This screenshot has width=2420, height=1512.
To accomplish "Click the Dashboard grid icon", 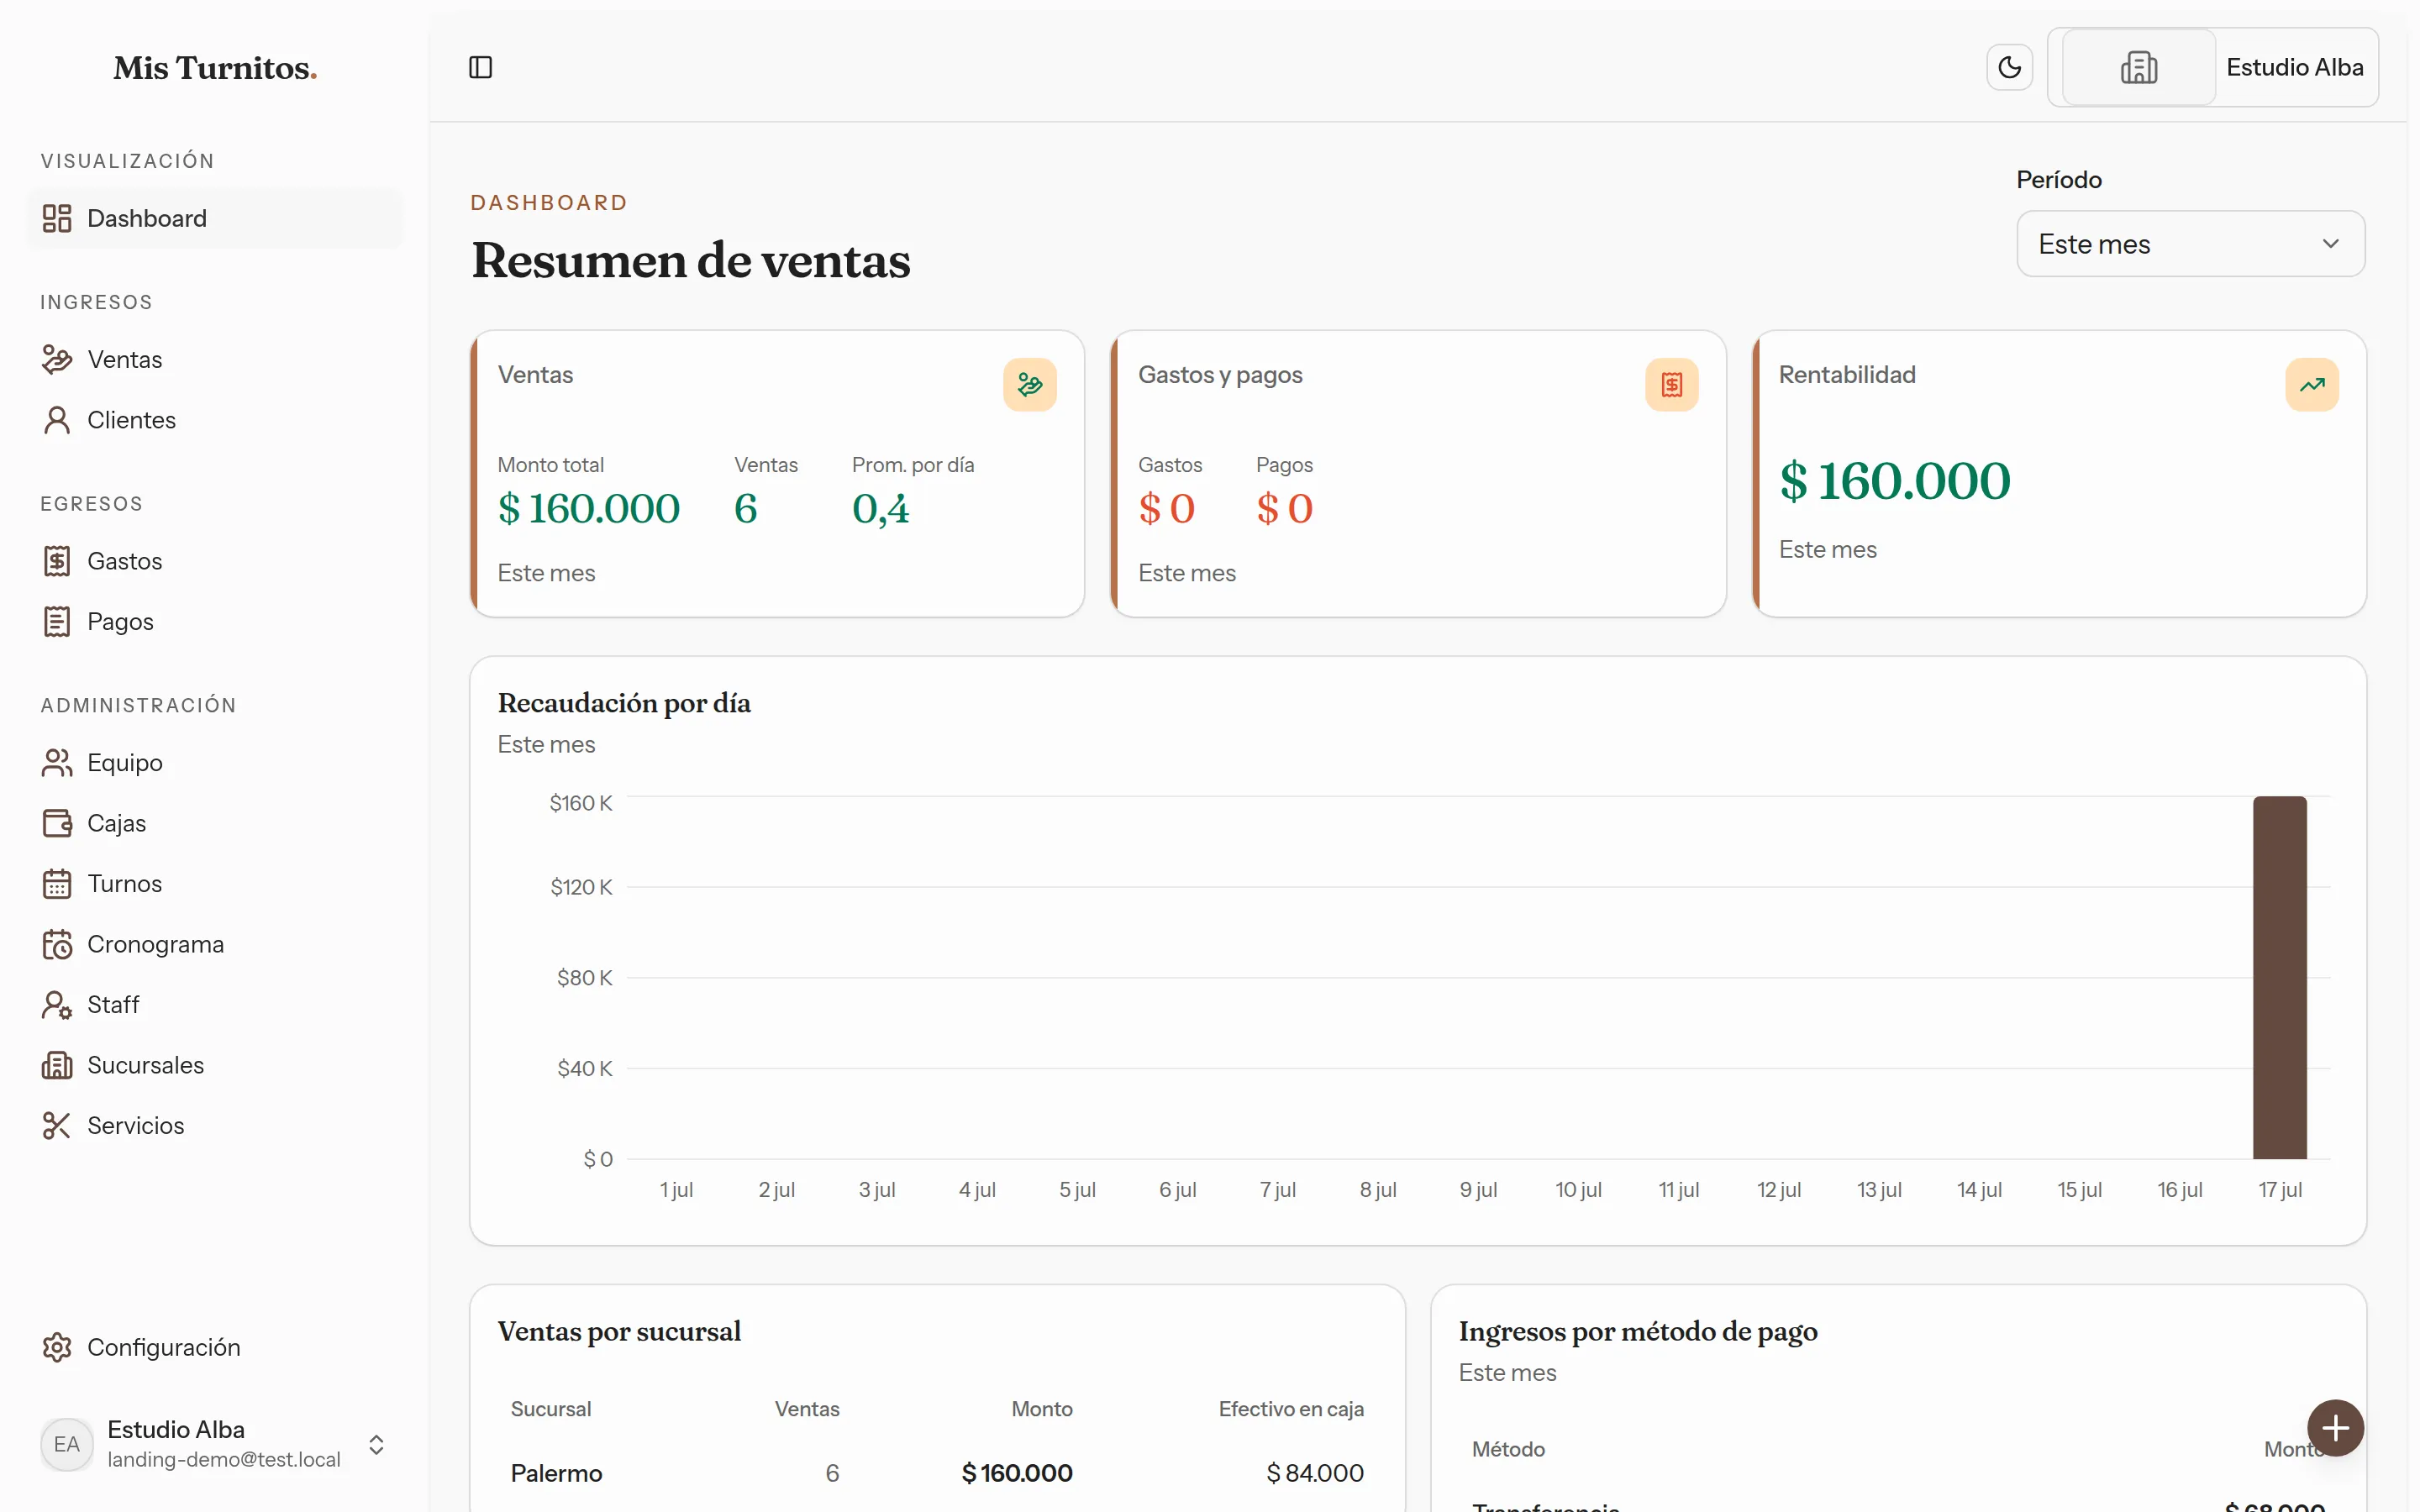I will click(x=57, y=218).
